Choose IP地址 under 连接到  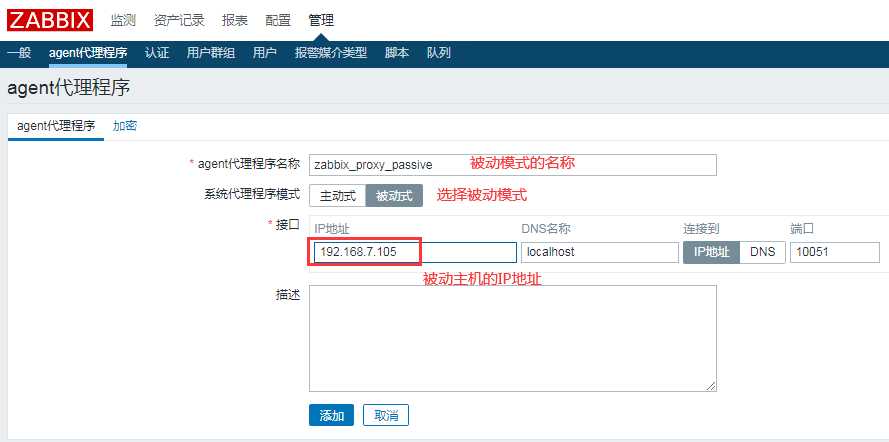click(712, 252)
